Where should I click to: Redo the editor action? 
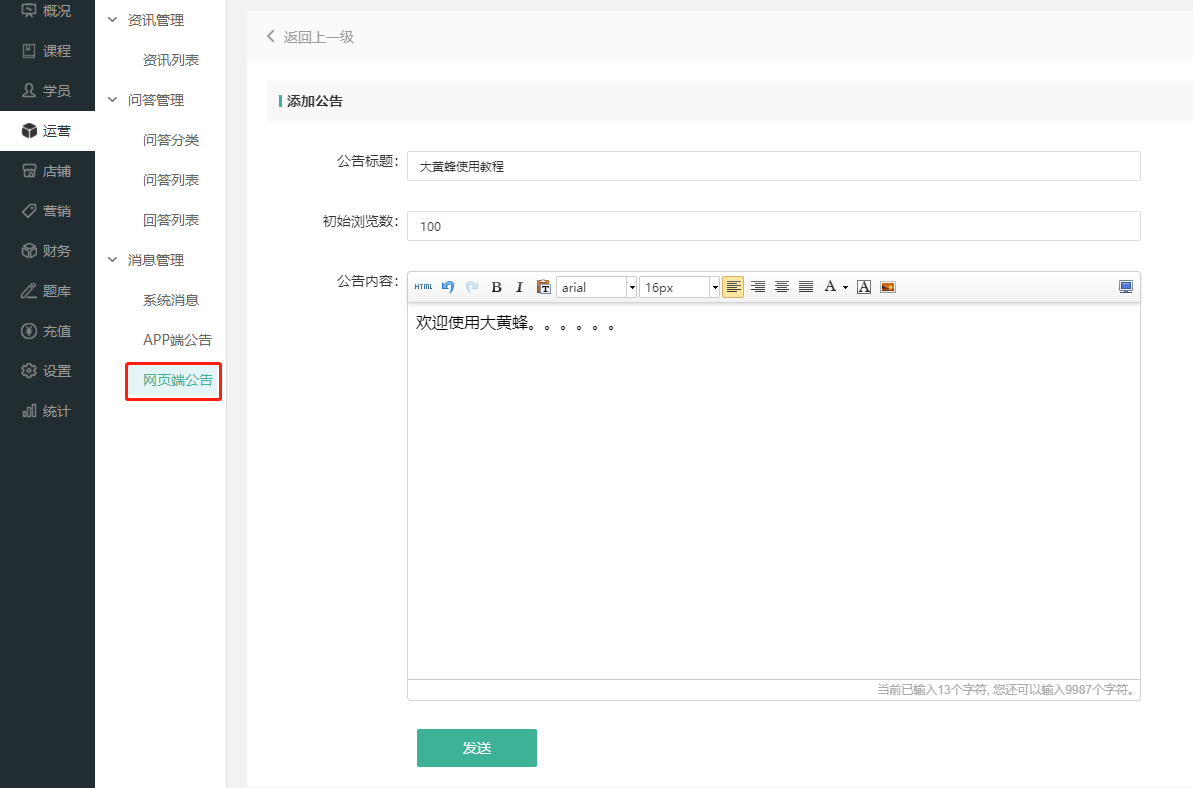(x=472, y=287)
